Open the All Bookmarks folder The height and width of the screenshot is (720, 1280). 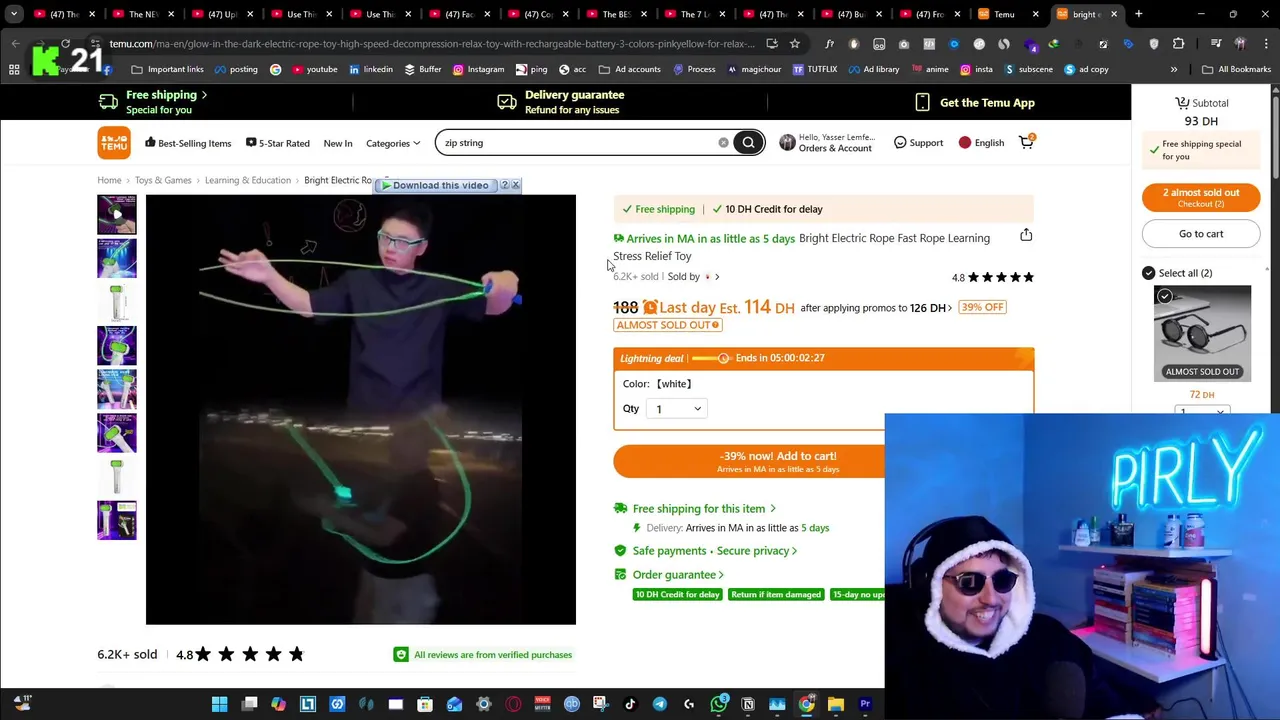click(x=1236, y=69)
